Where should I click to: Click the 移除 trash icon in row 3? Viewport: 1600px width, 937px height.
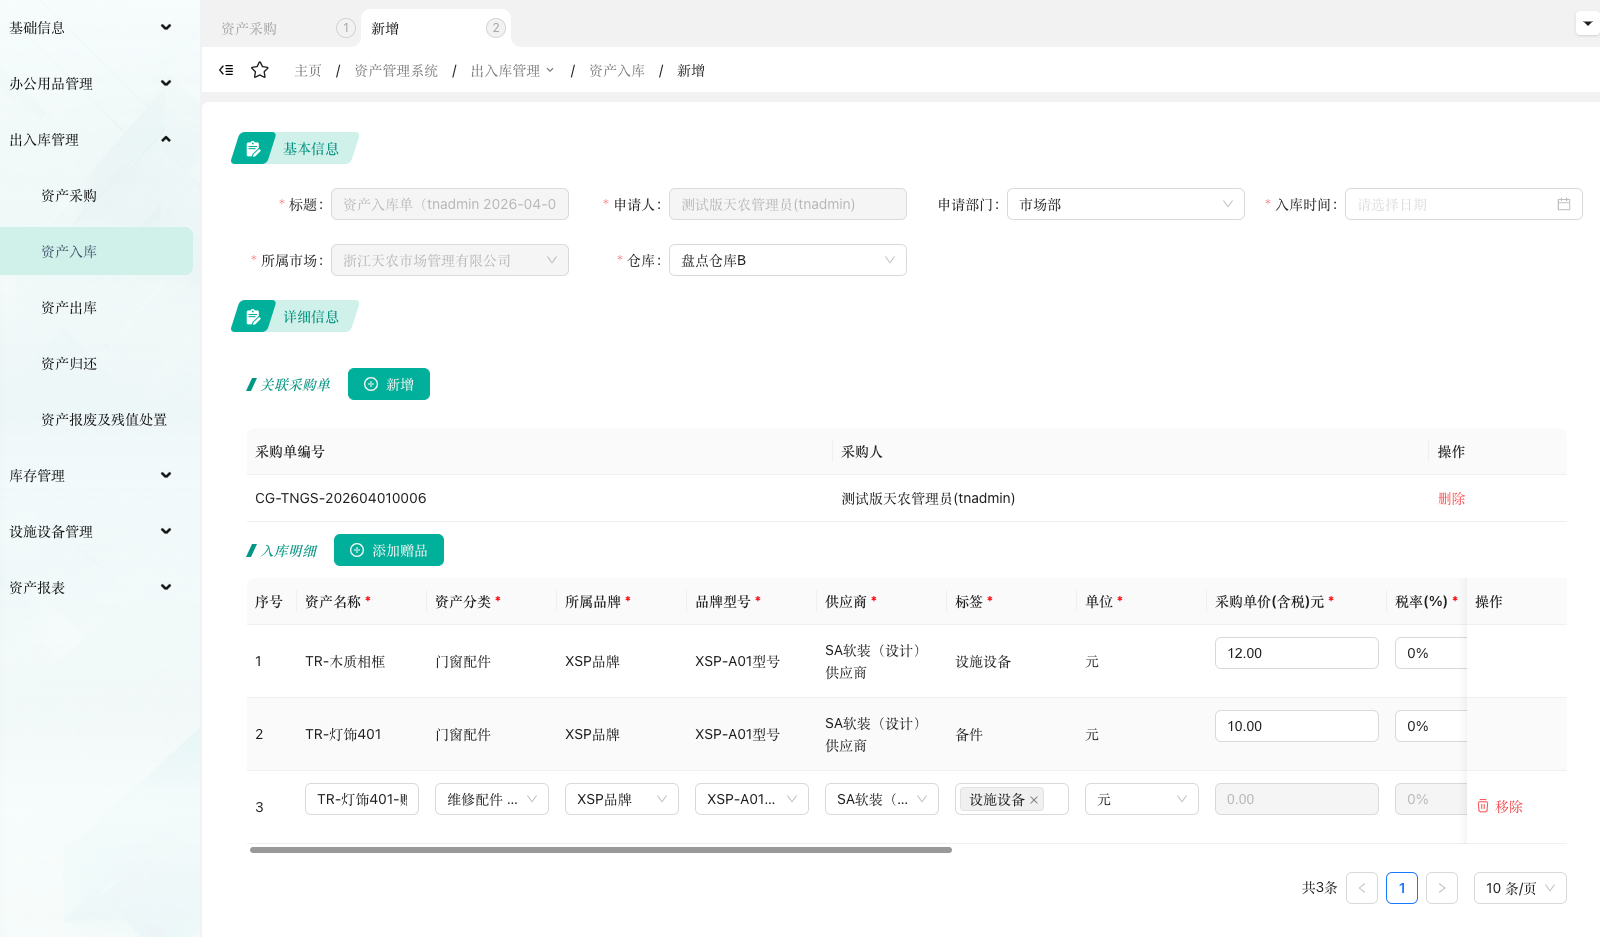point(1483,806)
